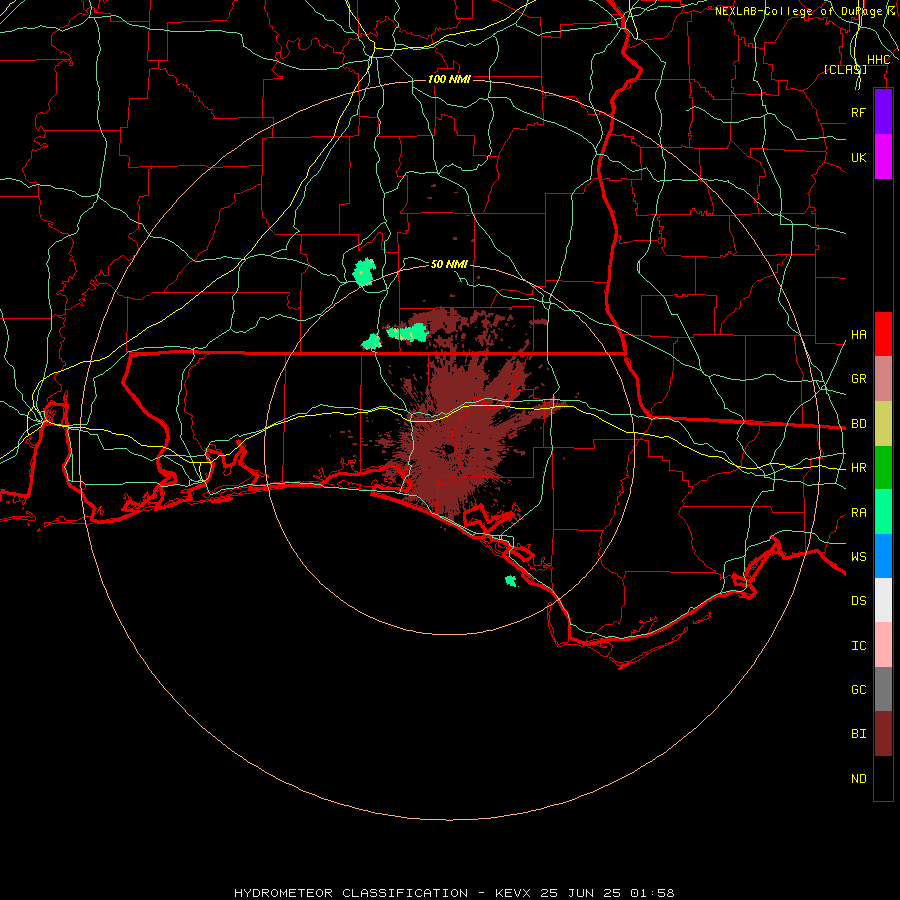Click the UK legend label

tap(858, 157)
